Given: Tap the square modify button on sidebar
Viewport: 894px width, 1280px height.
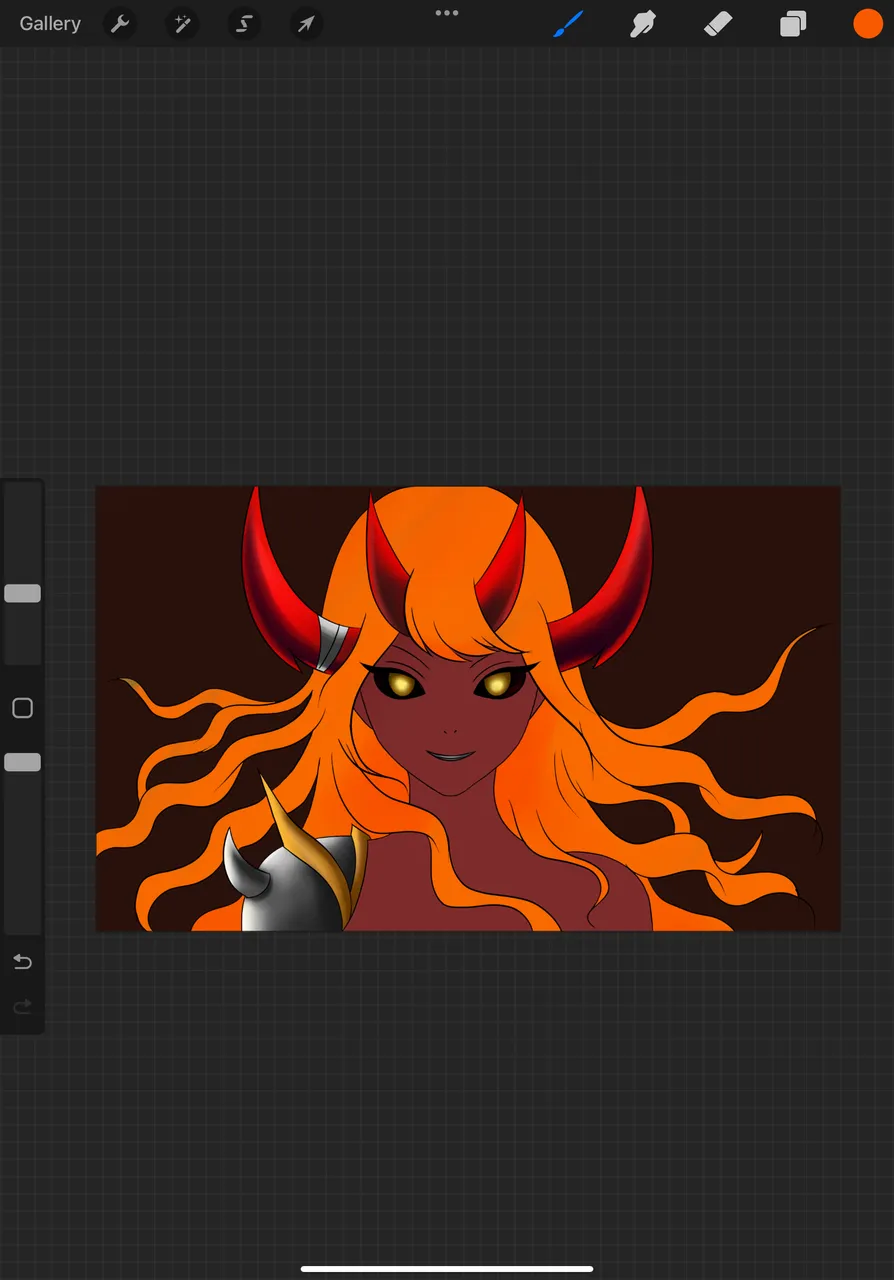Looking at the screenshot, I should pos(22,708).
